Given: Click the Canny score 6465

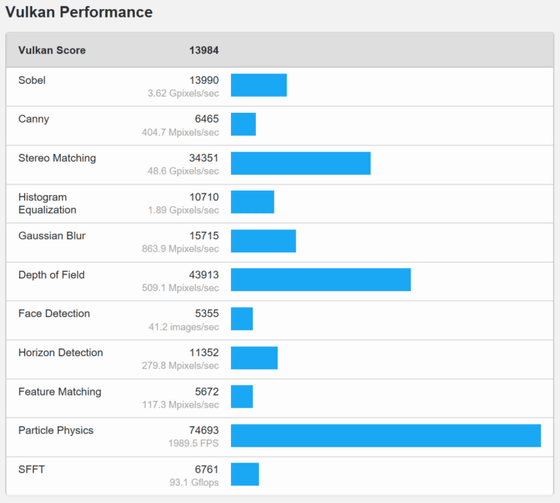Looking at the screenshot, I should pyautogui.click(x=207, y=119).
